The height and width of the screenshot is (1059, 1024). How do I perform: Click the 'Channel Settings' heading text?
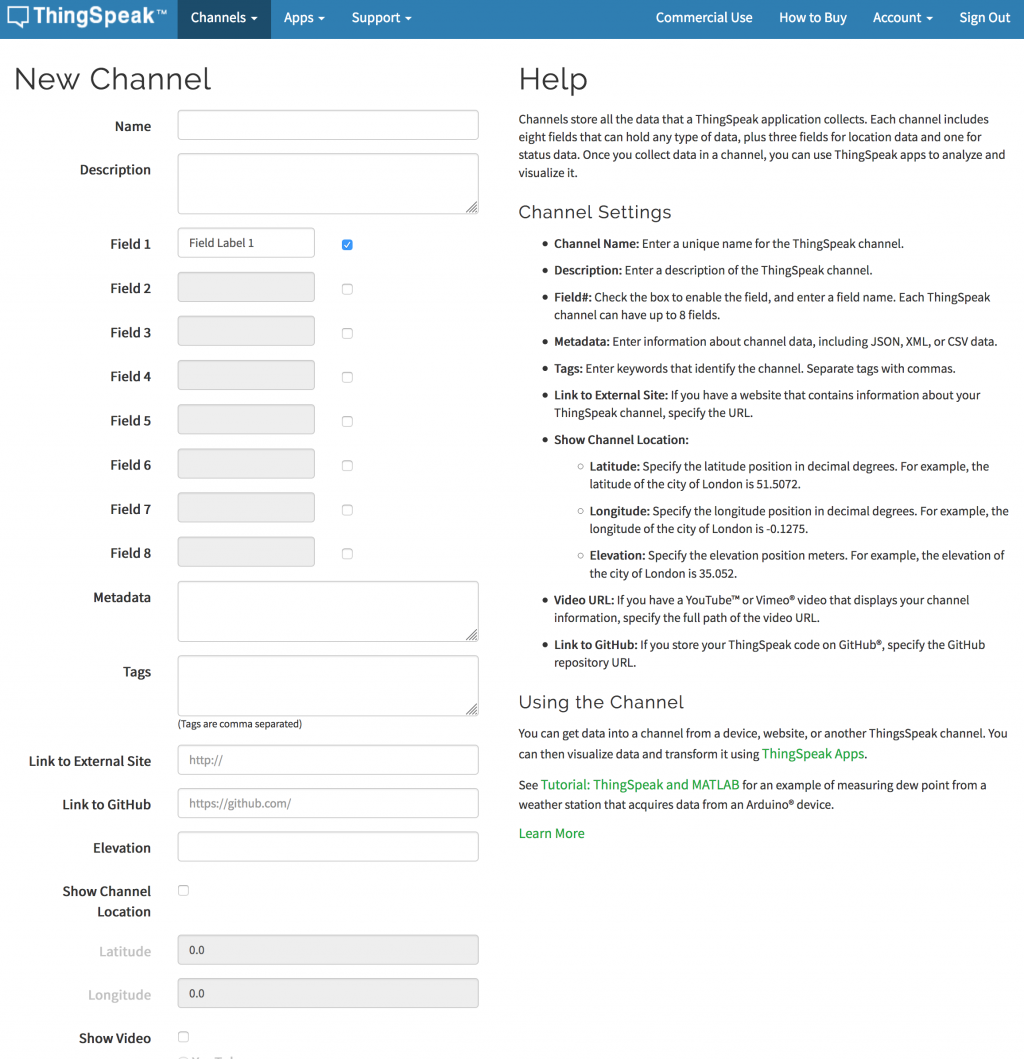point(594,212)
